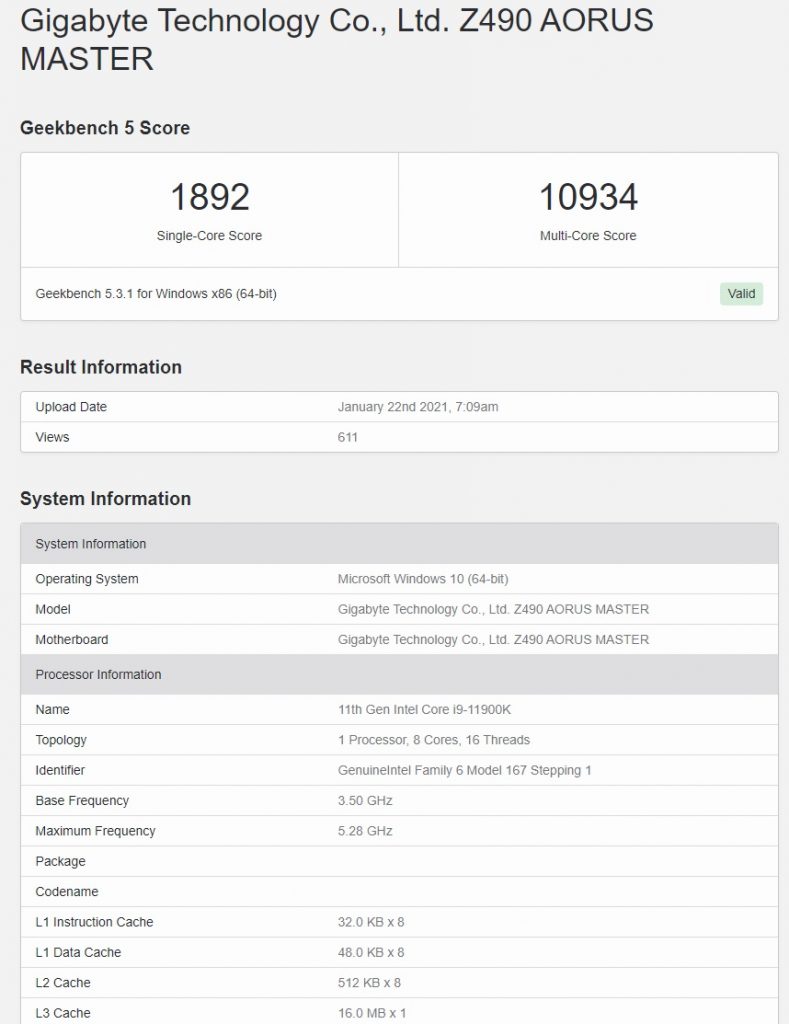Image resolution: width=789 pixels, height=1024 pixels.
Task: Click the Model row label
Action: 53,609
